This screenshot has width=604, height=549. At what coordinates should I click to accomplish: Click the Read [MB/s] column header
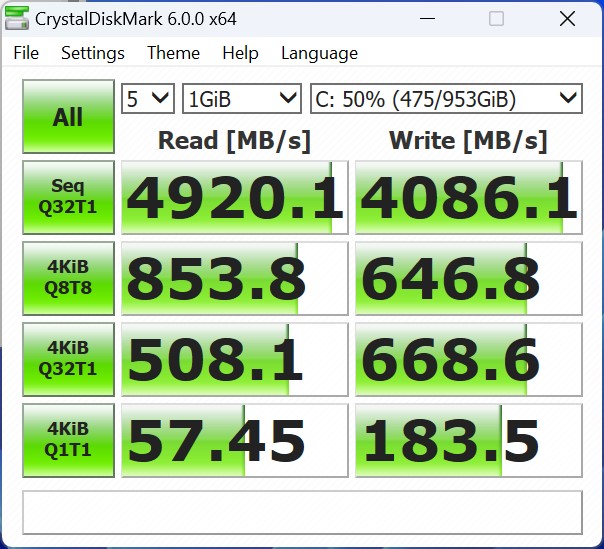[234, 141]
